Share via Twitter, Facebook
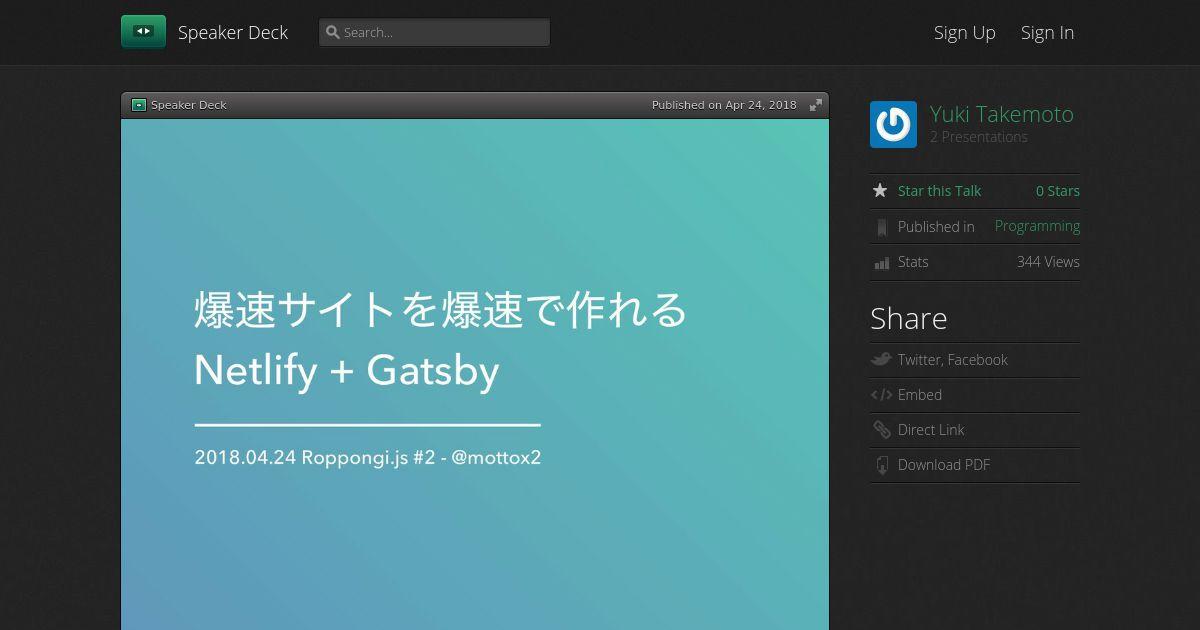Viewport: 1200px width, 630px height. click(953, 360)
